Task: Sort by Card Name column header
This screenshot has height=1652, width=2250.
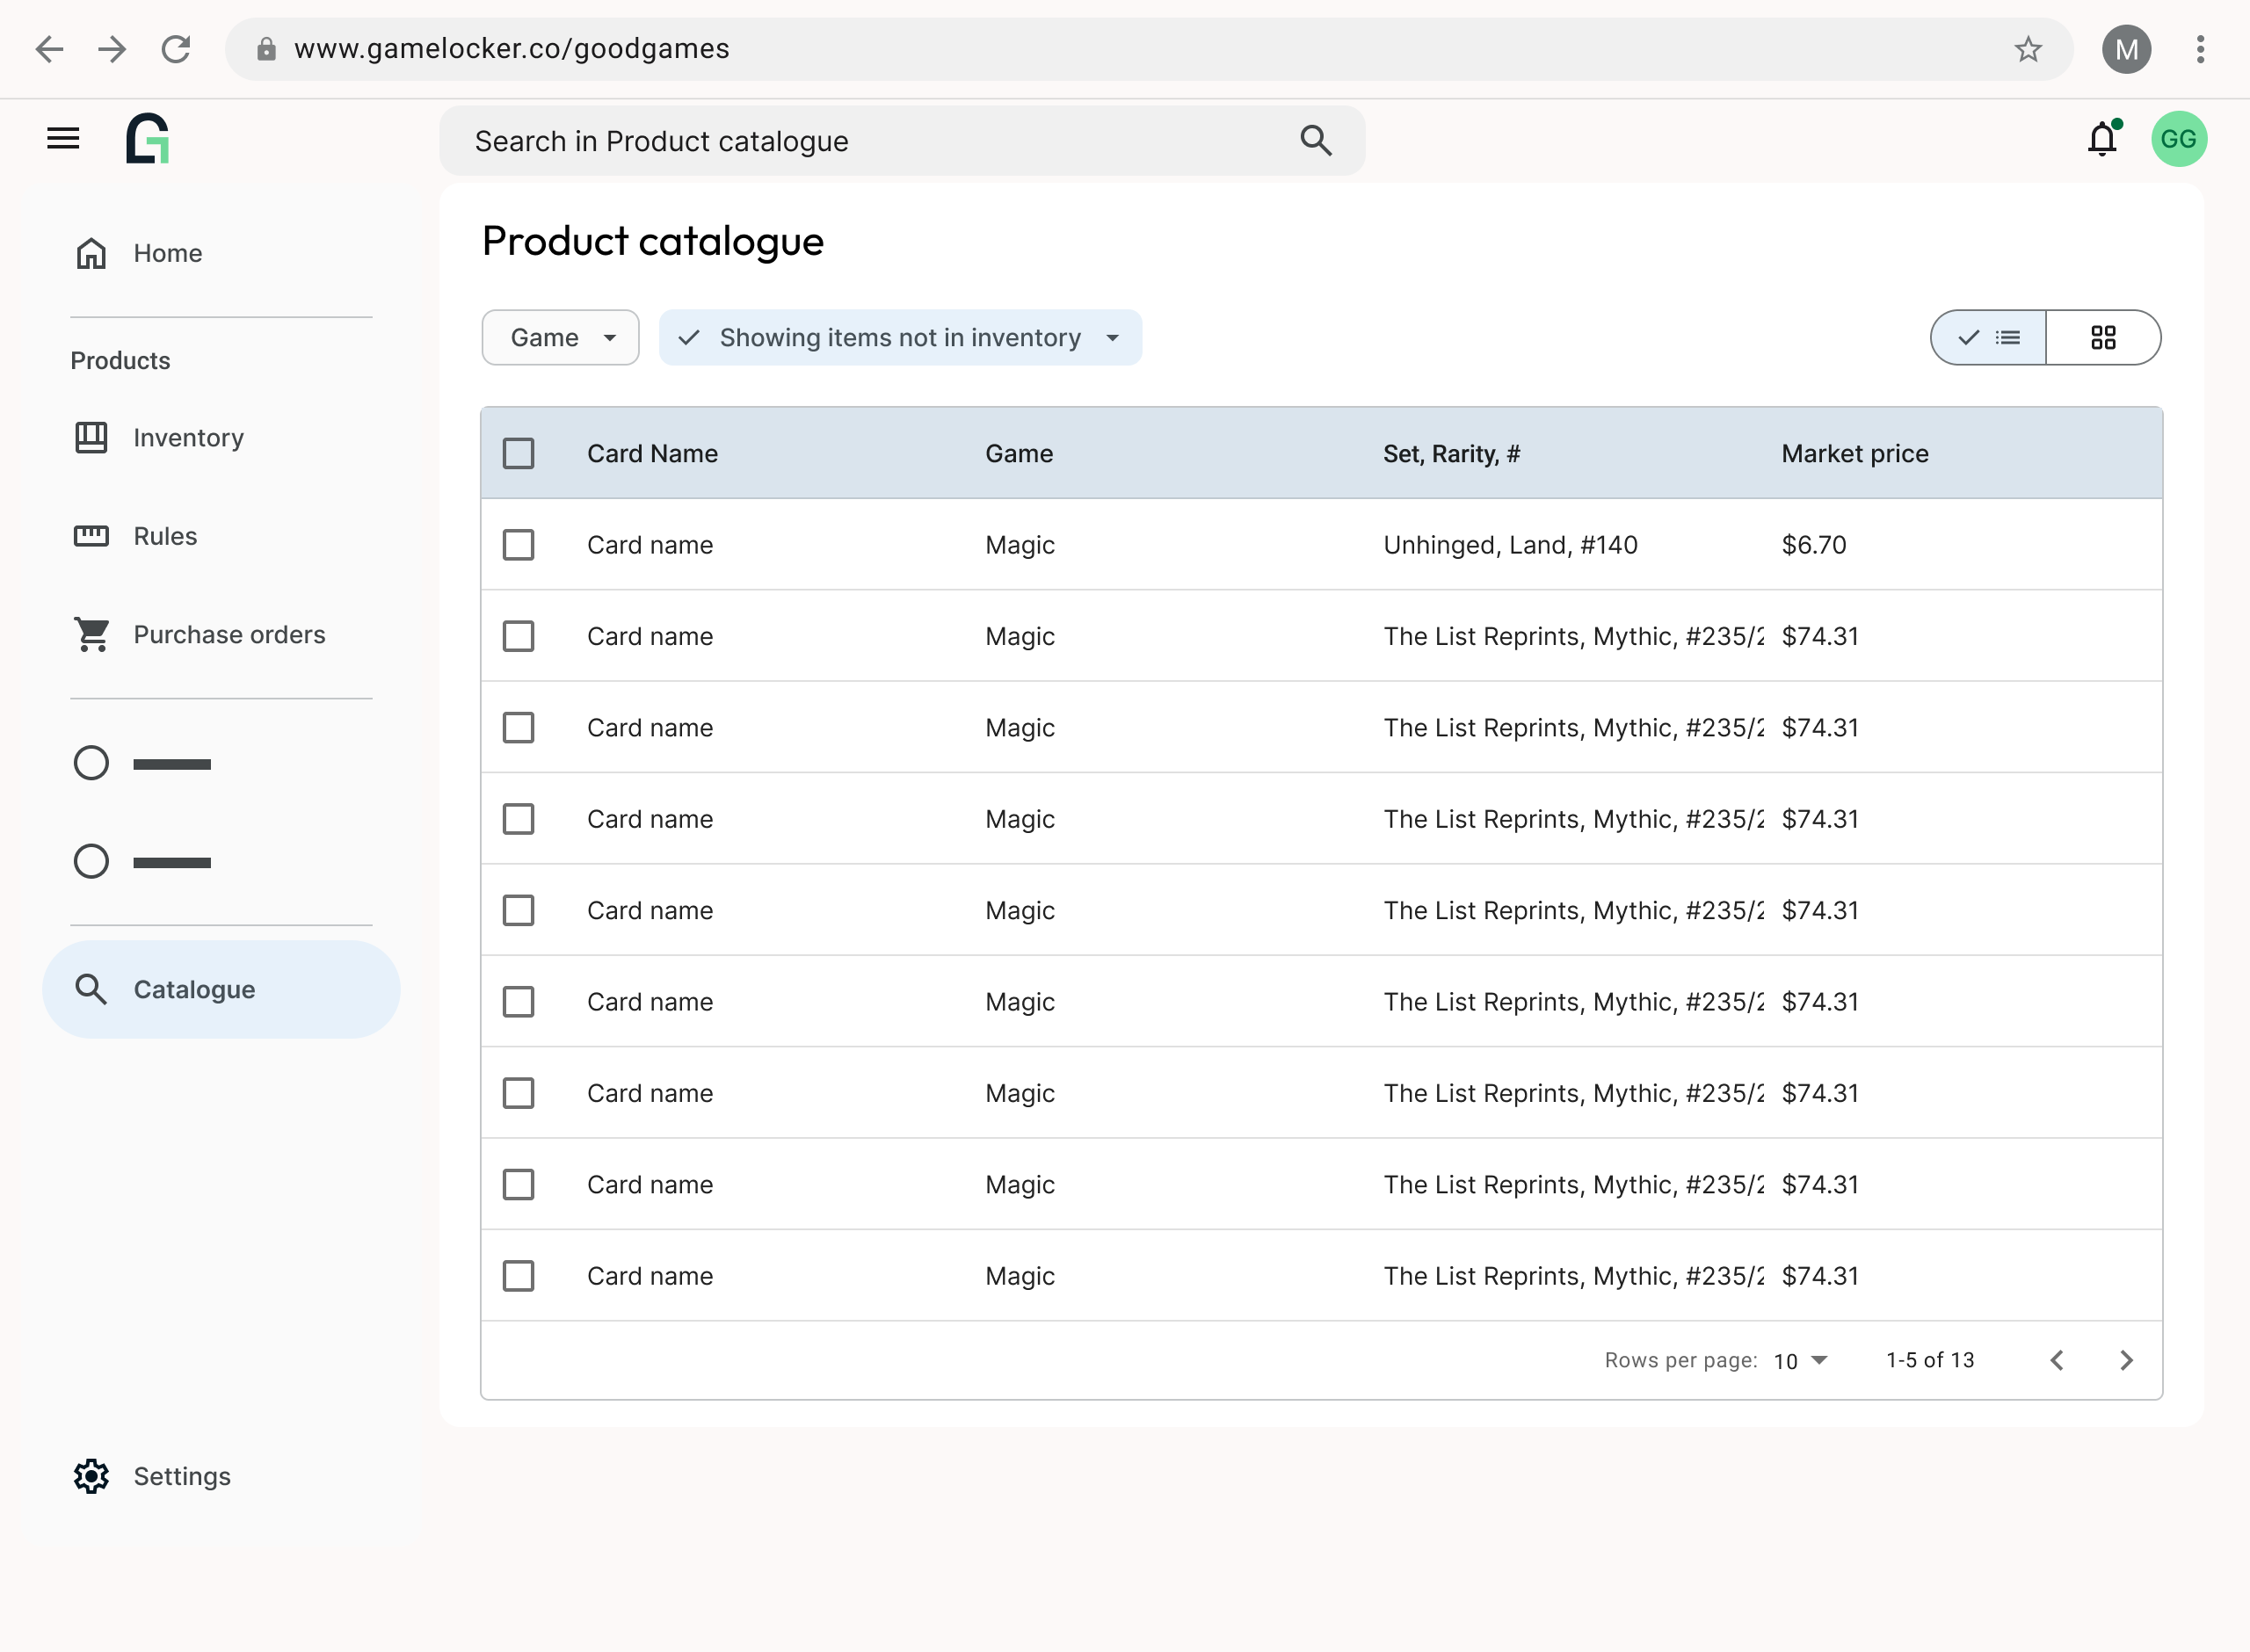Action: pos(652,454)
